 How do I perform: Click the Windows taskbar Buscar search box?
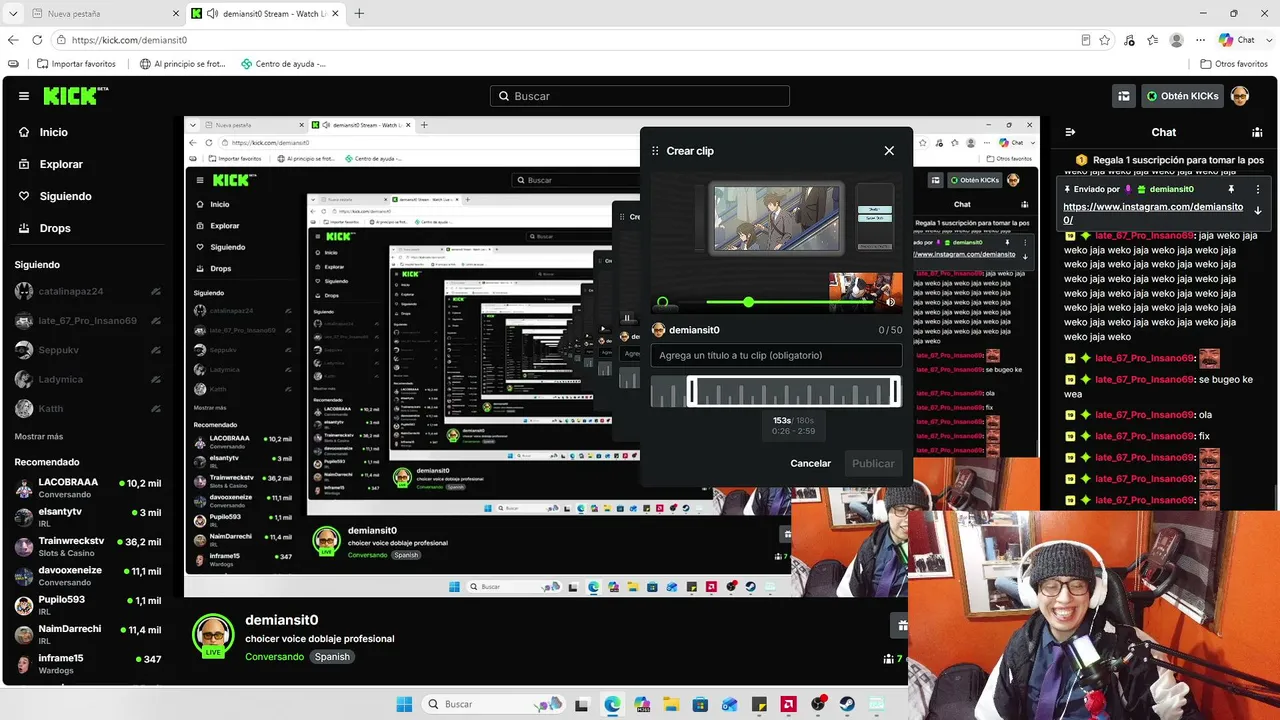click(493, 704)
